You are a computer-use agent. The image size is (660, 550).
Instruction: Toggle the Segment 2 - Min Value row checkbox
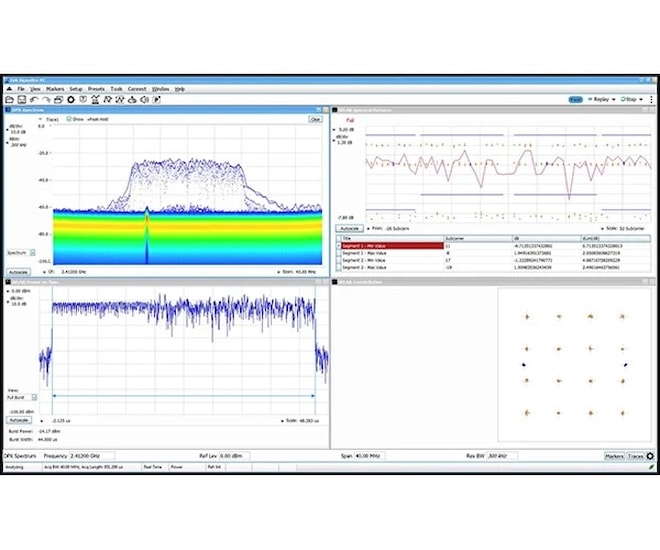pos(338,260)
